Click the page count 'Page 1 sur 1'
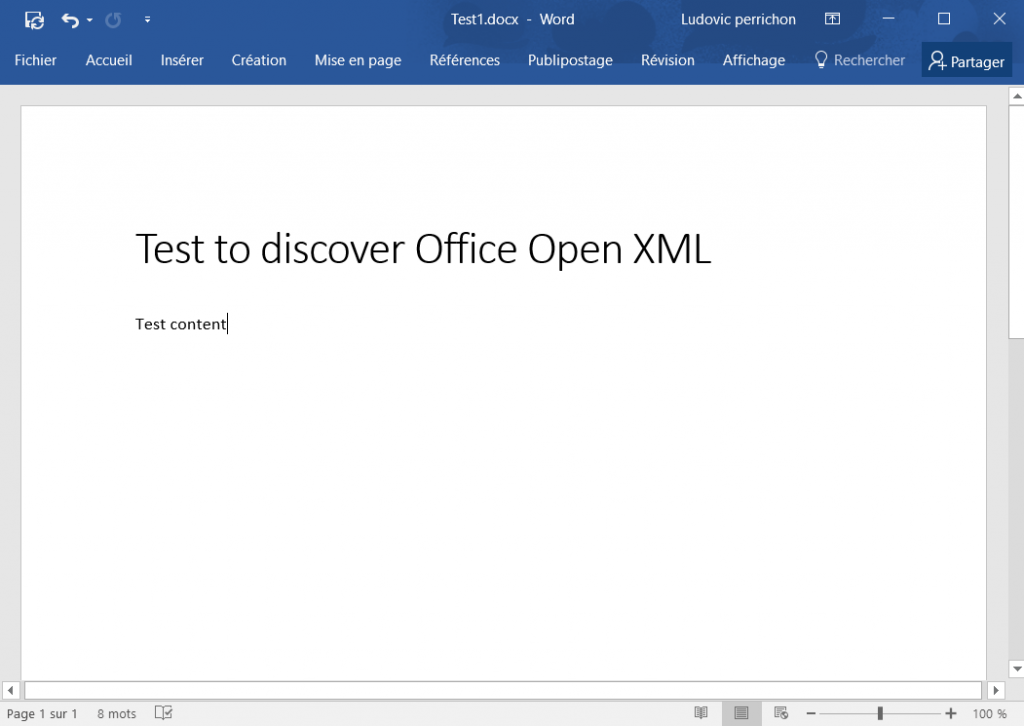 (x=42, y=714)
